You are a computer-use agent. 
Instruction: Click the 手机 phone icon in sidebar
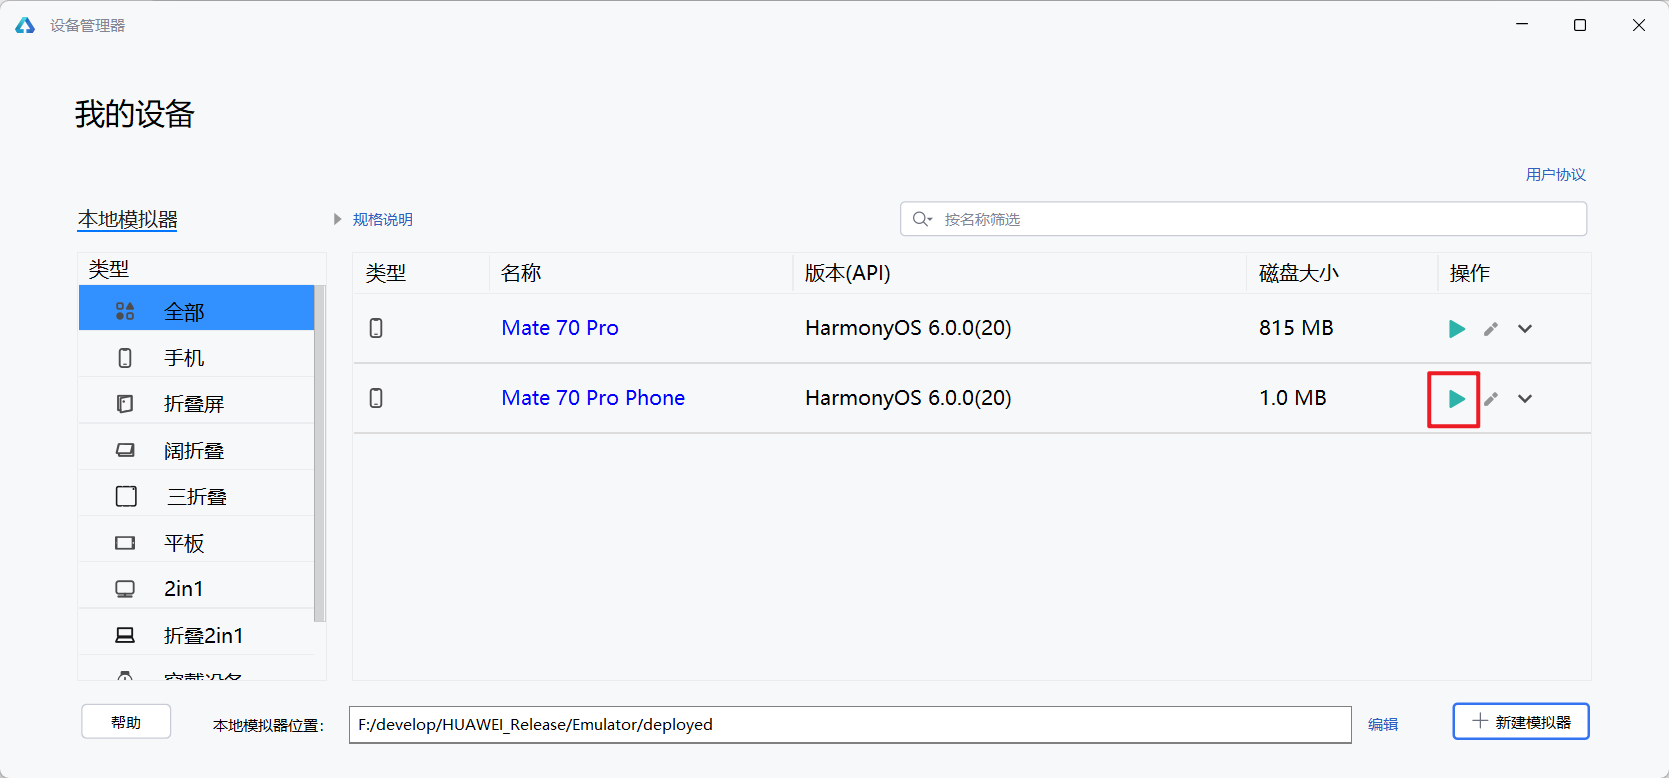point(125,357)
